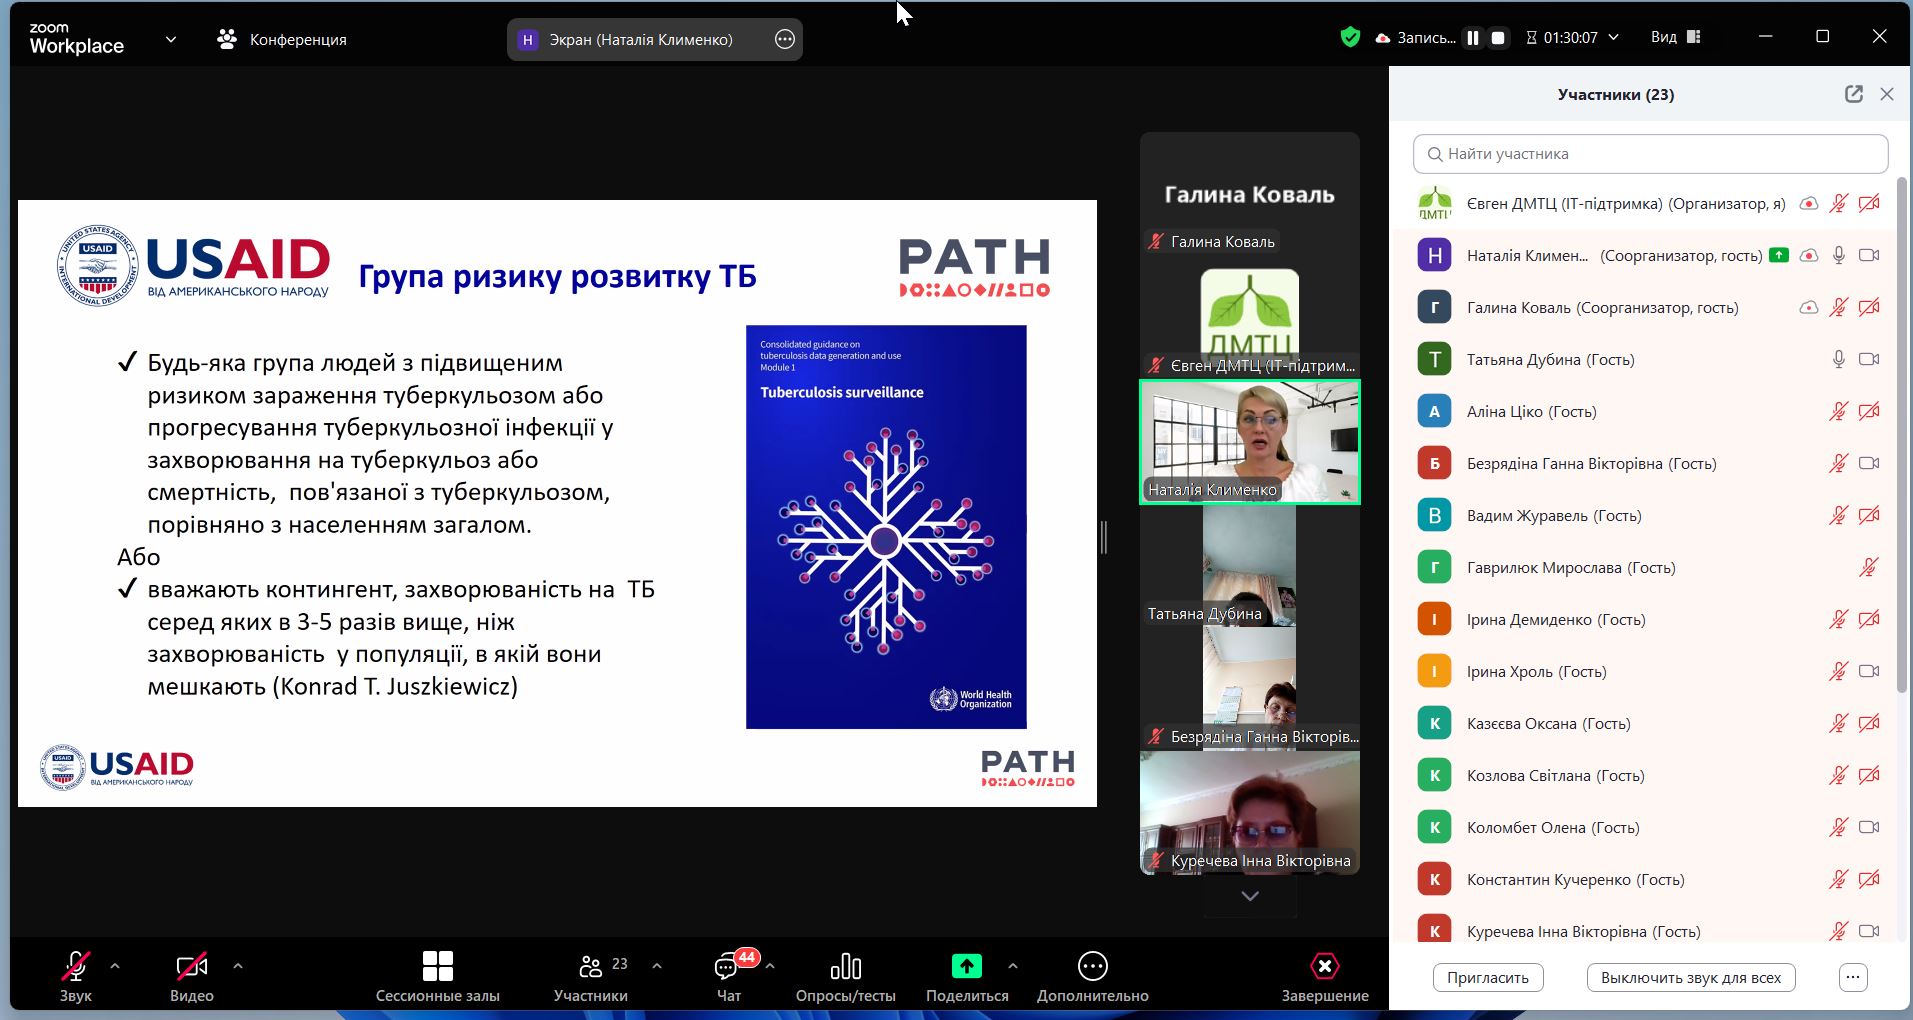Unmute microphone with Звук button
This screenshot has width=1913, height=1020.
(76, 967)
